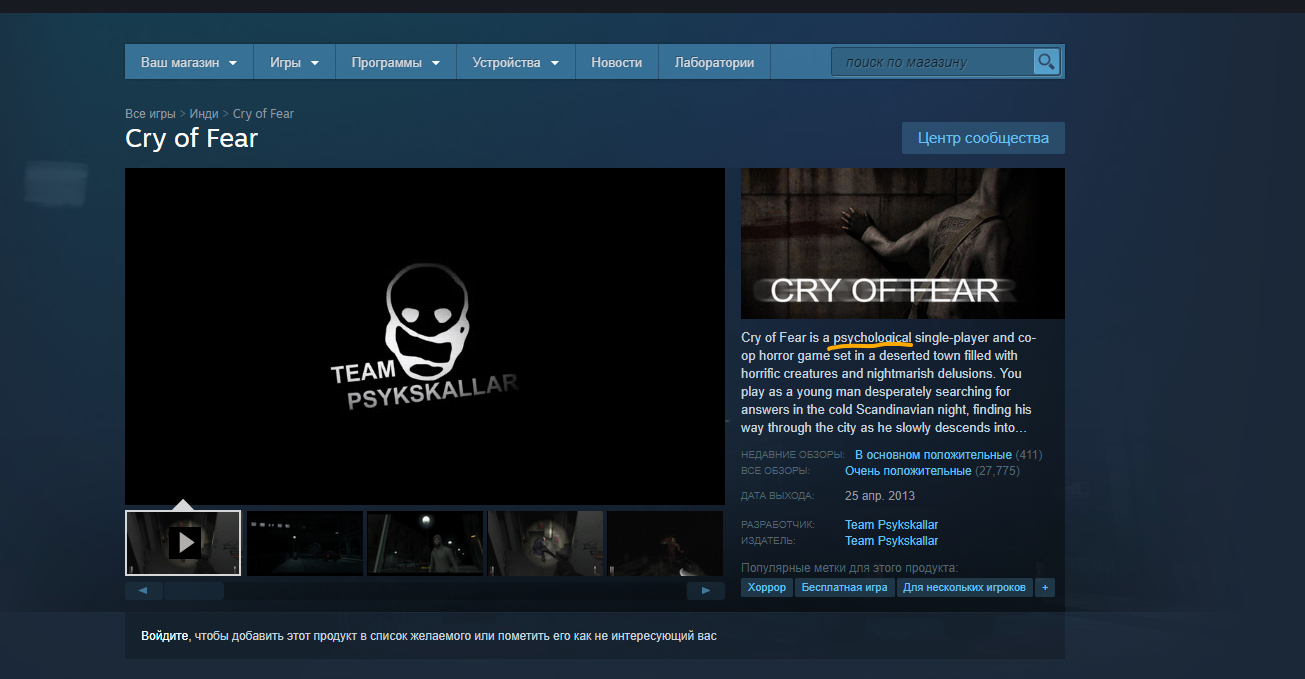Select the third thumbnail with hooded figure
1305x679 pixels.
coord(425,543)
